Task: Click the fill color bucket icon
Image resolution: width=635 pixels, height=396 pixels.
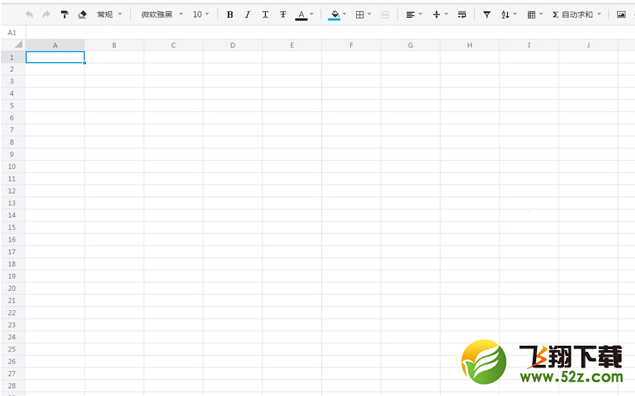Action: pos(335,15)
